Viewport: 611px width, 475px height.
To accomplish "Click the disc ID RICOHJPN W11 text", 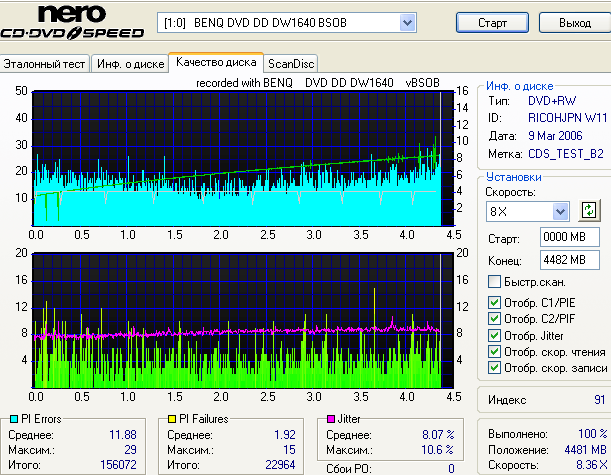I will pyautogui.click(x=567, y=118).
